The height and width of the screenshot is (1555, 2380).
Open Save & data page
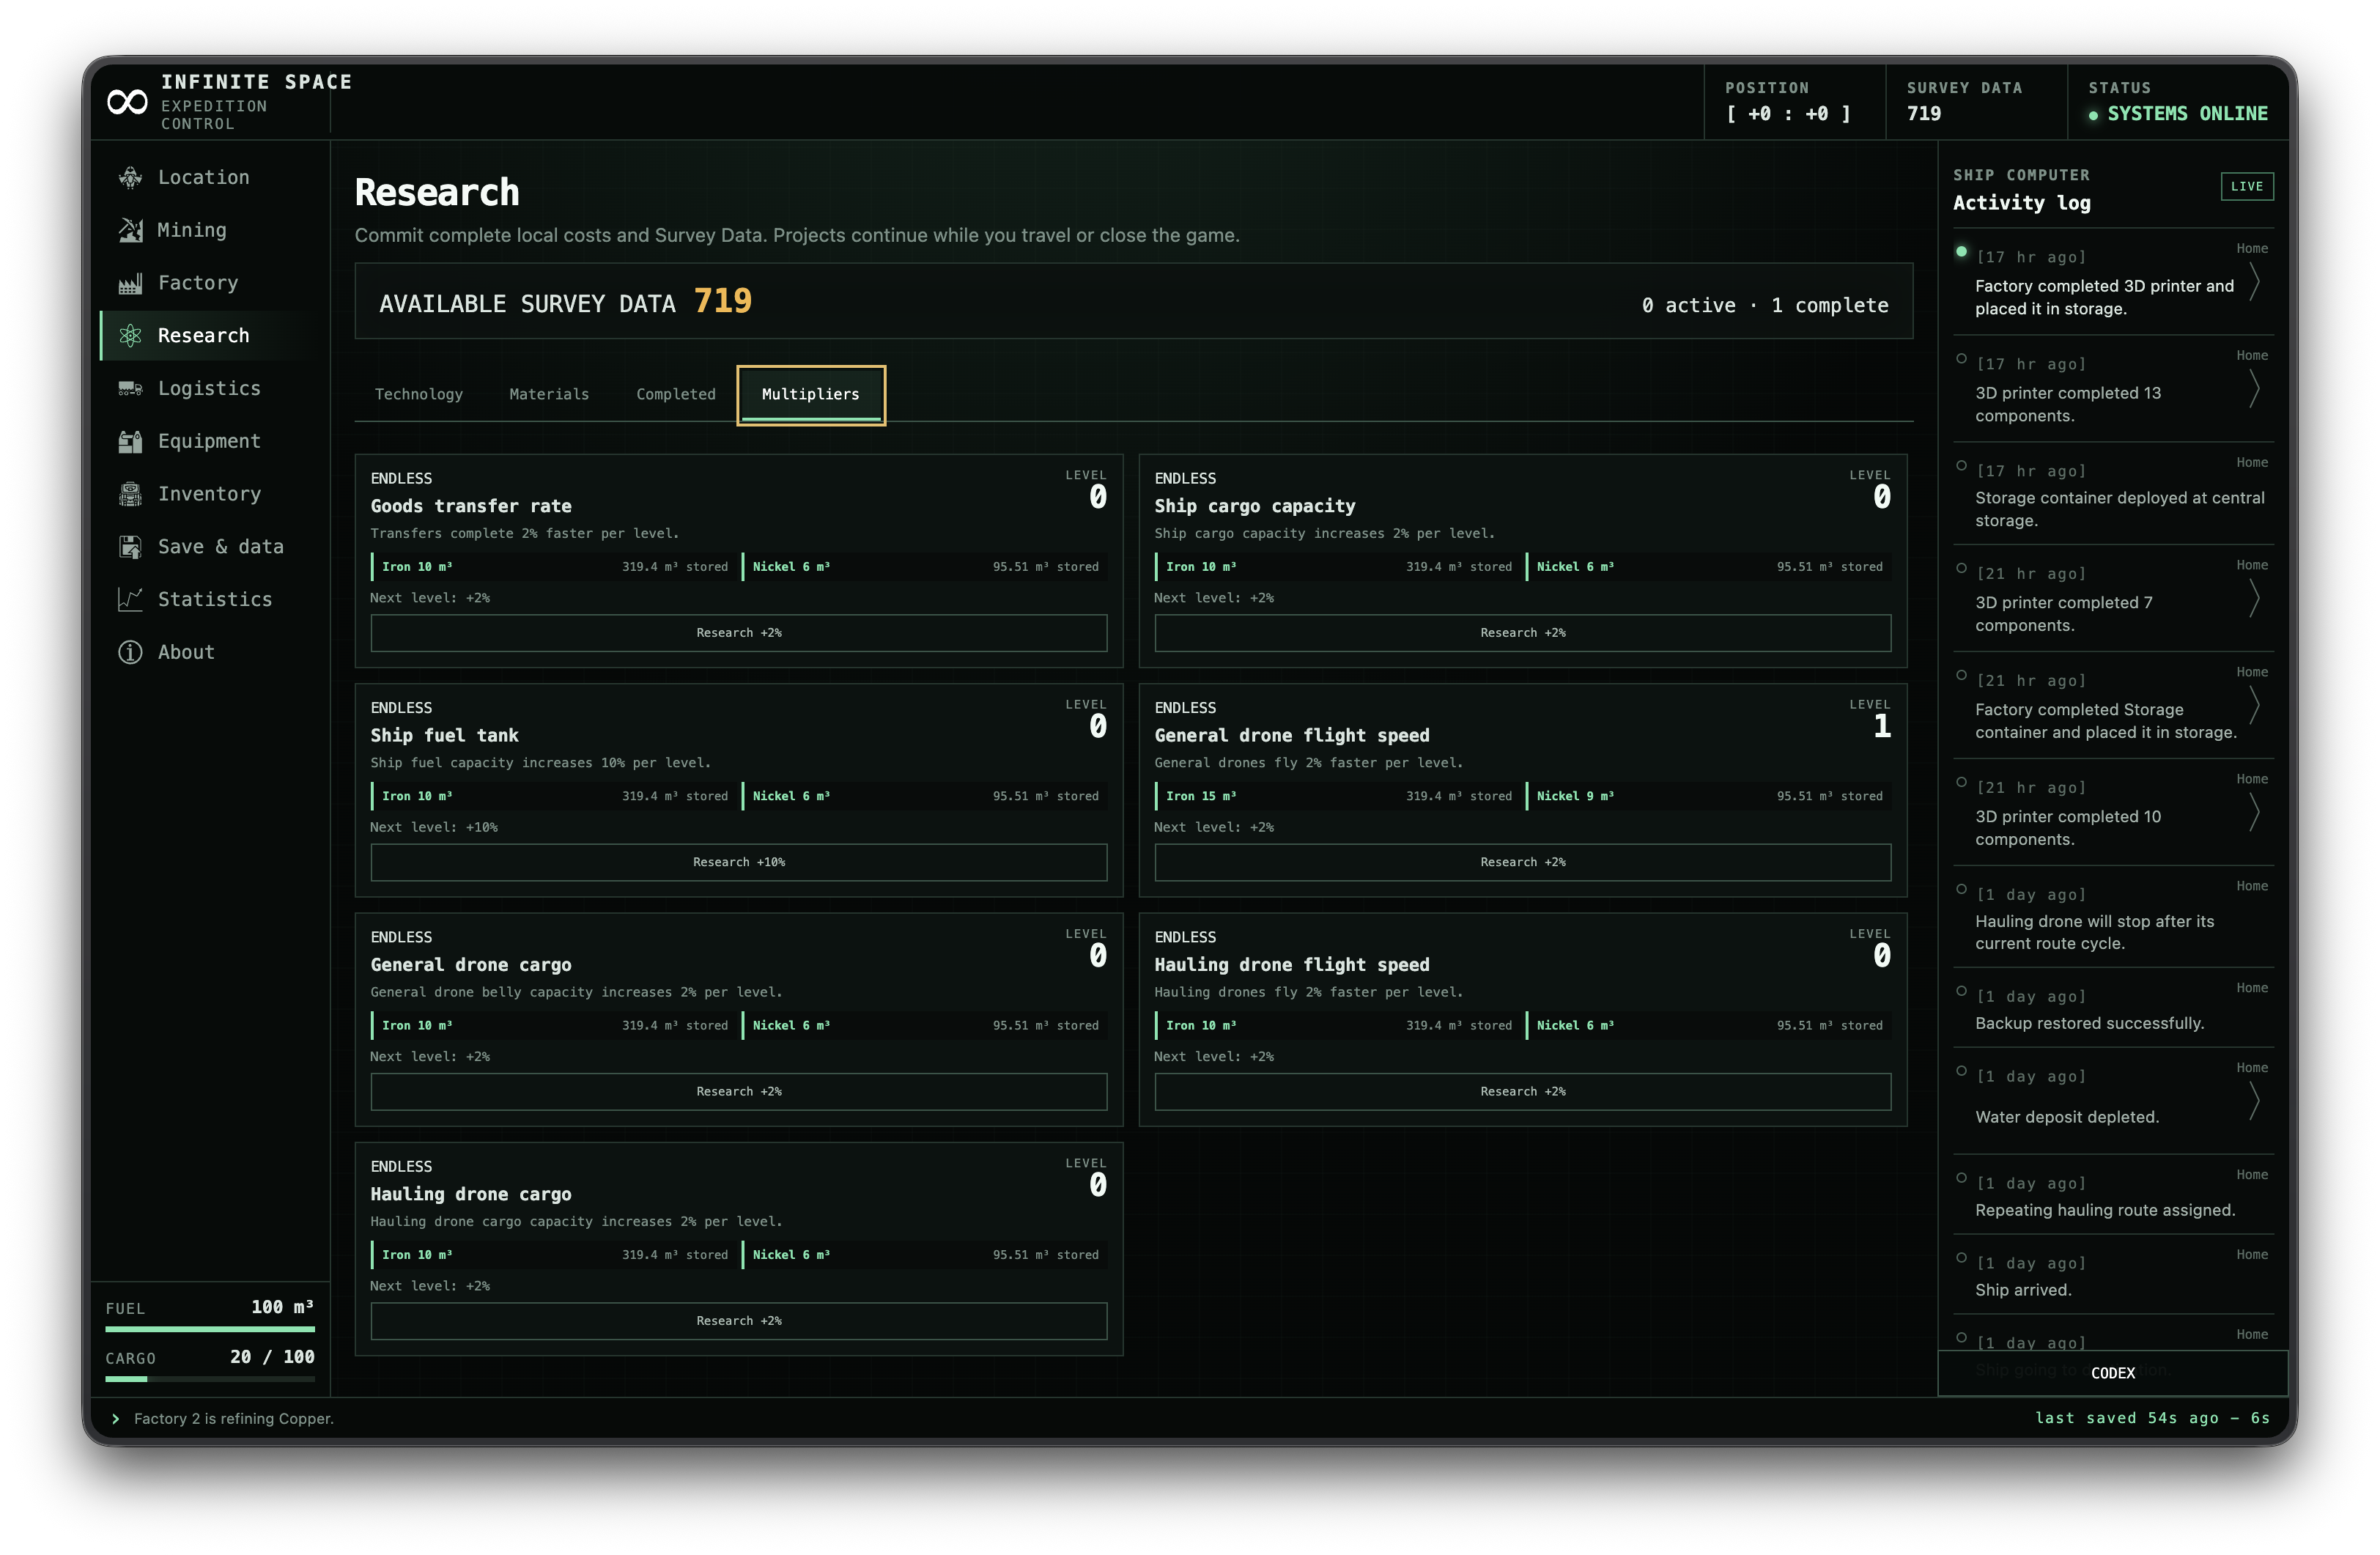coord(210,547)
